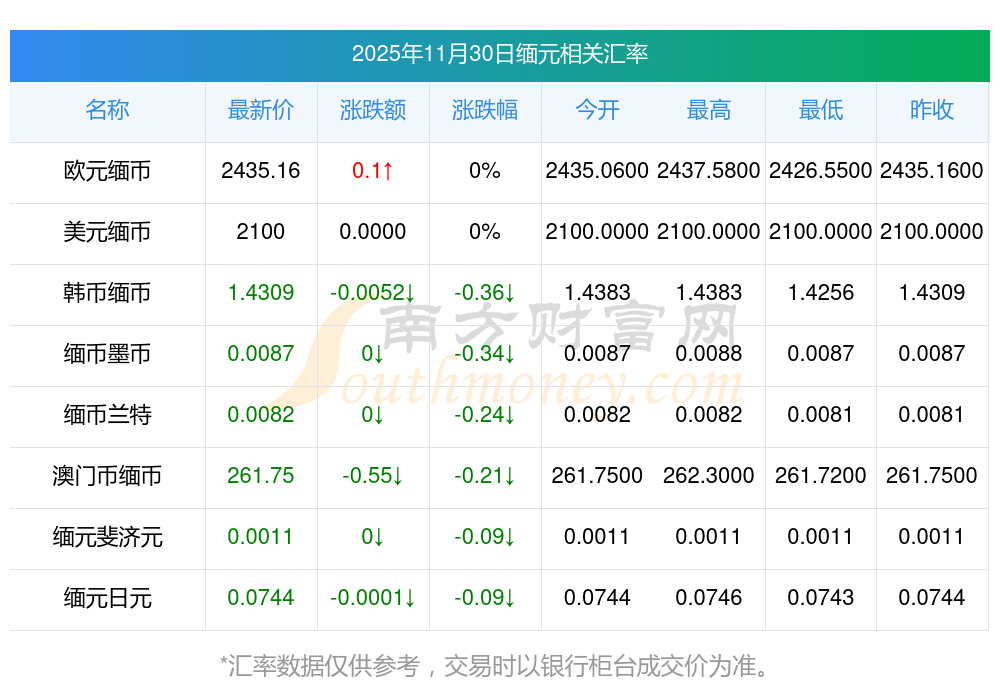Select the 昨收 column header
The image size is (1000, 697).
tap(931, 110)
